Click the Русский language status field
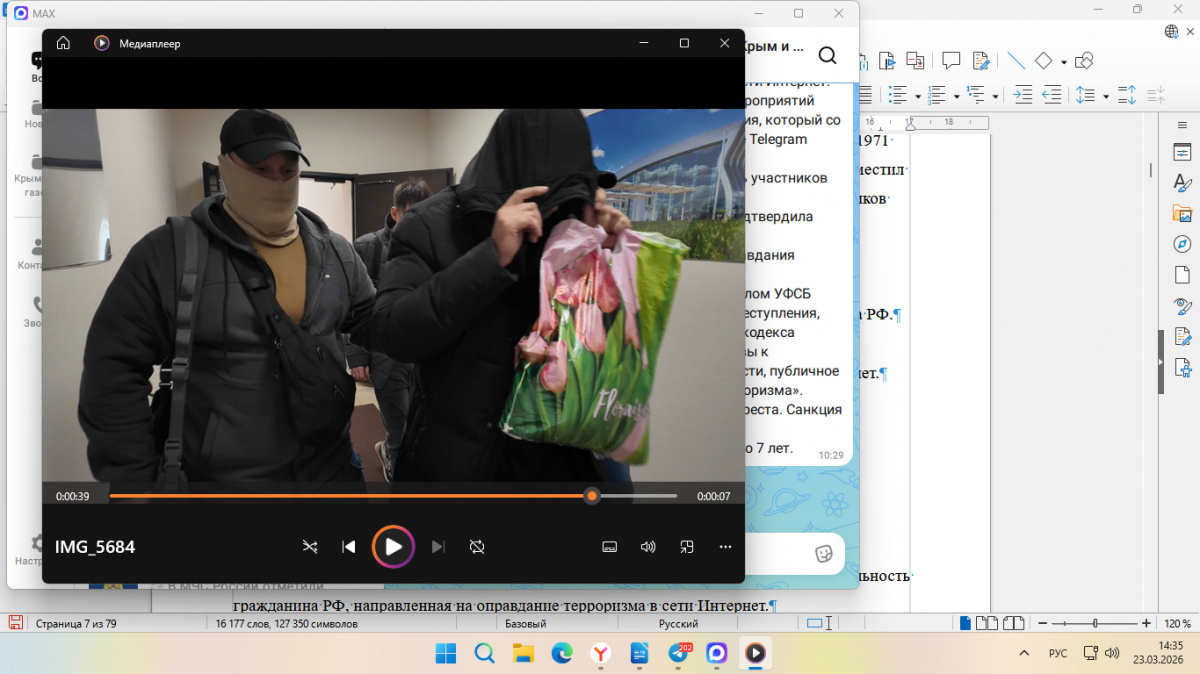Screen dimensions: 1200x674 pyautogui.click(x=678, y=624)
